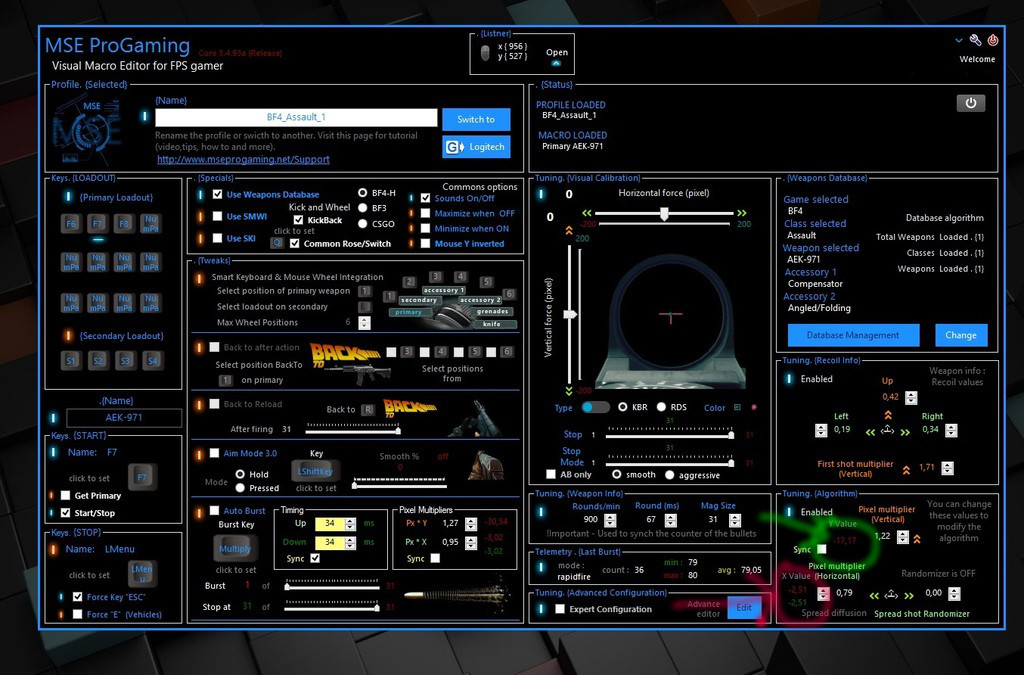Open Database Management
Image resolution: width=1024 pixels, height=675 pixels.
853,335
